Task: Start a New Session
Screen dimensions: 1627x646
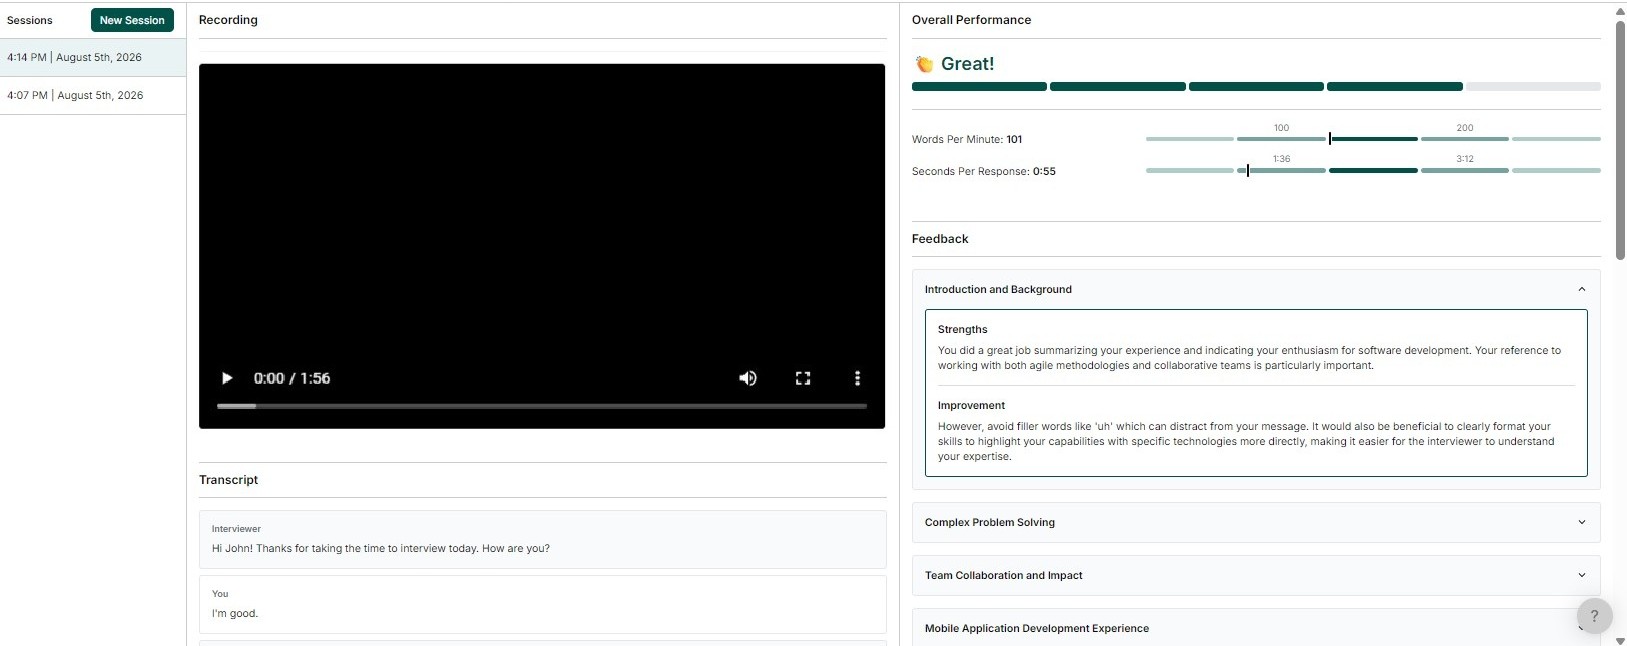Action: pyautogui.click(x=132, y=20)
